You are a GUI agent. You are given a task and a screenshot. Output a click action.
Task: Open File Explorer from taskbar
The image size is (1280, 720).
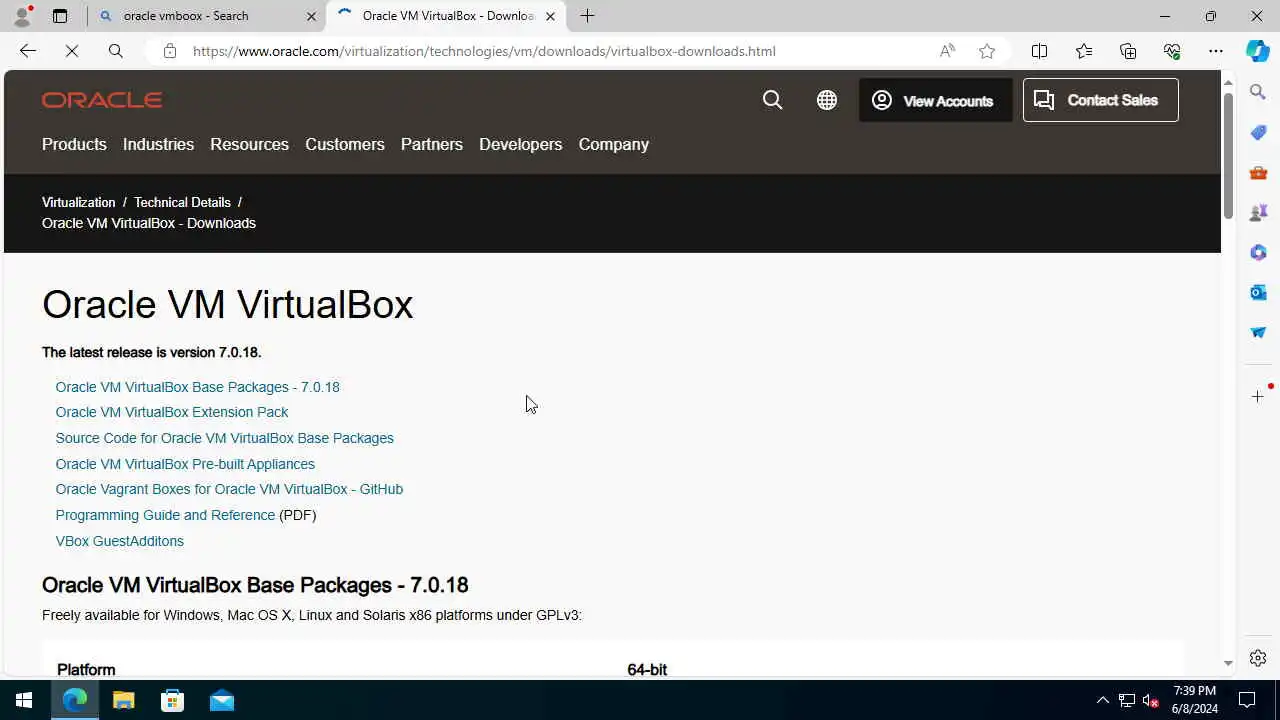click(x=124, y=700)
